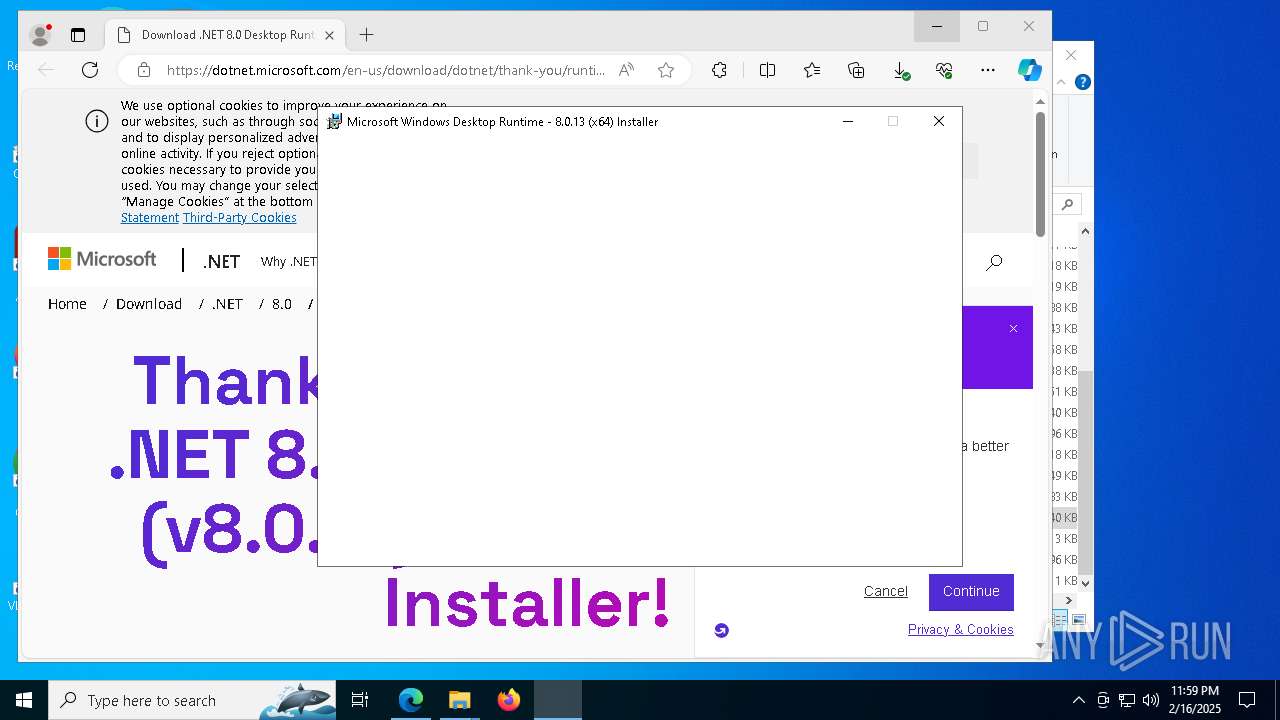Click the page vertical scrollbar thumb
Viewport: 1280px width, 720px height.
pyautogui.click(x=1040, y=174)
